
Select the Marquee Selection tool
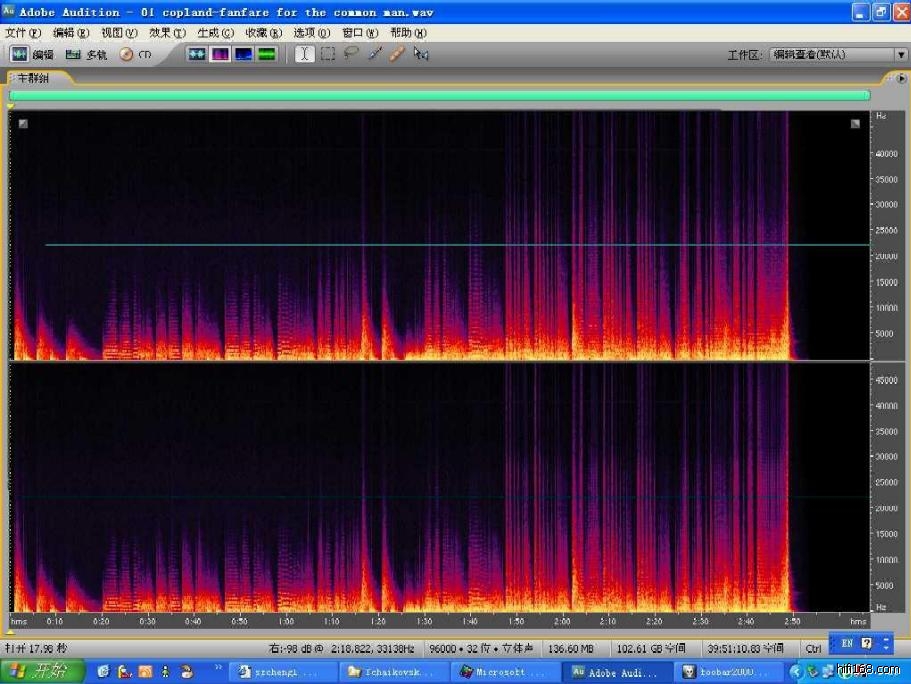(x=327, y=54)
